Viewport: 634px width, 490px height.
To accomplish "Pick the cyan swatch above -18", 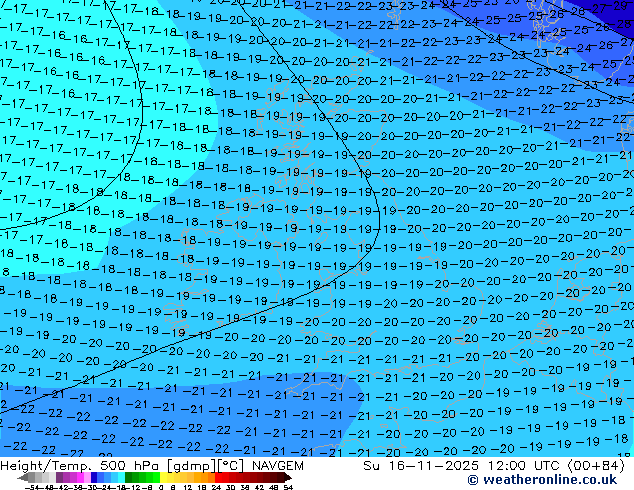I will [x=121, y=478].
